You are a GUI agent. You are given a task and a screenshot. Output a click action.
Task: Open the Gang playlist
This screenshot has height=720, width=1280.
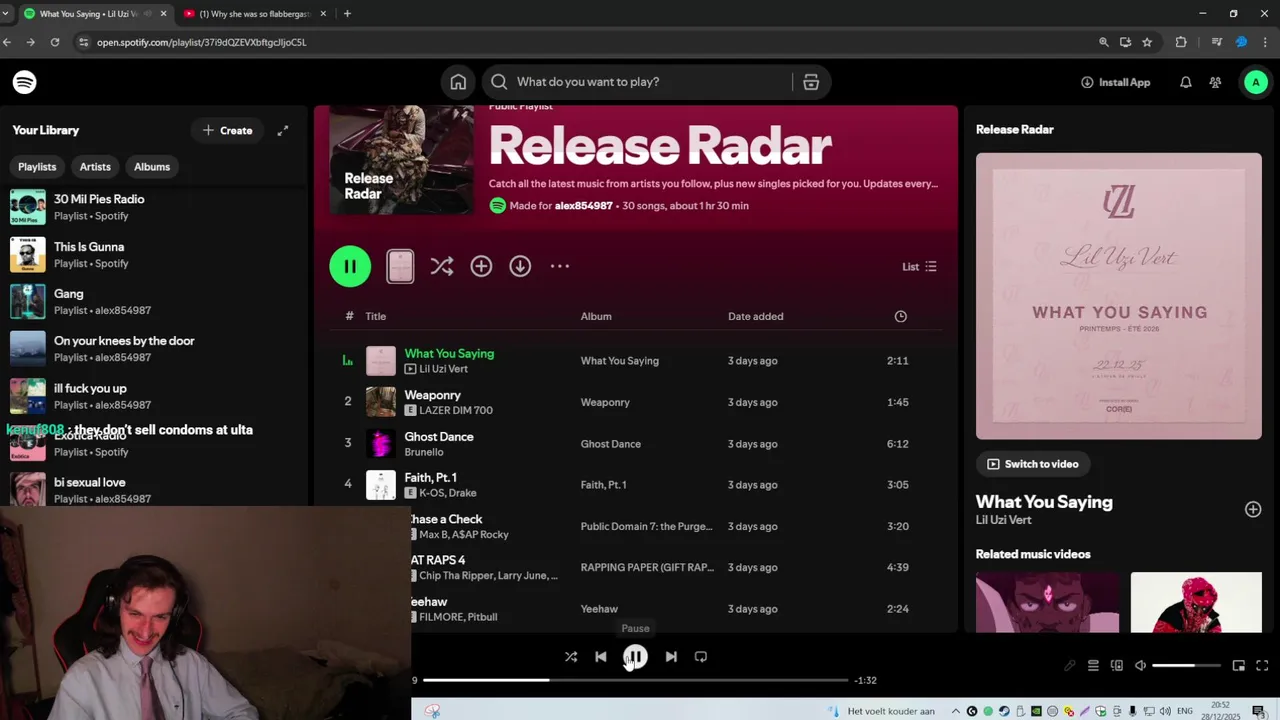coord(155,301)
